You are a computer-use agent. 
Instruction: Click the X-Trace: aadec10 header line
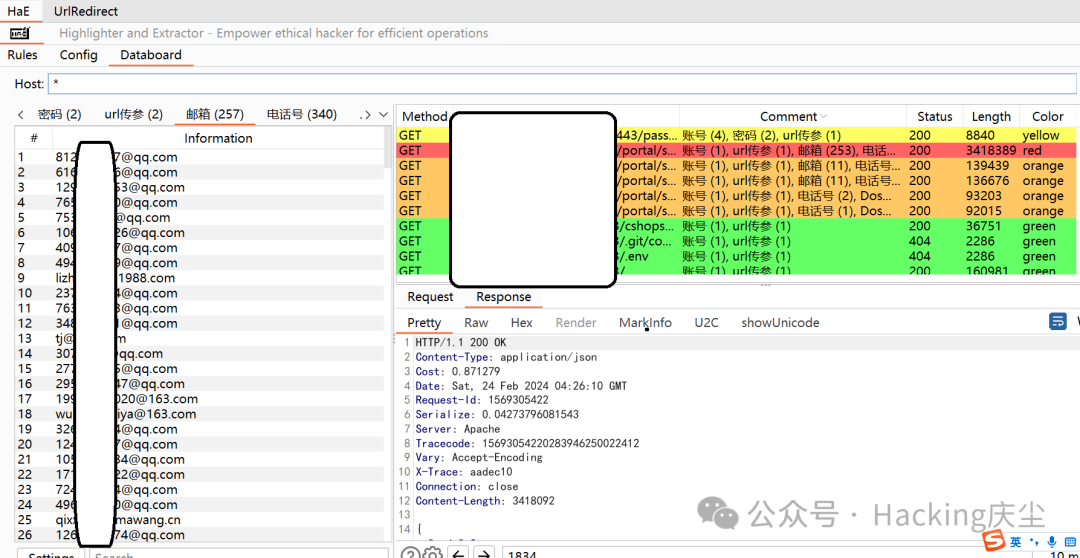point(464,472)
